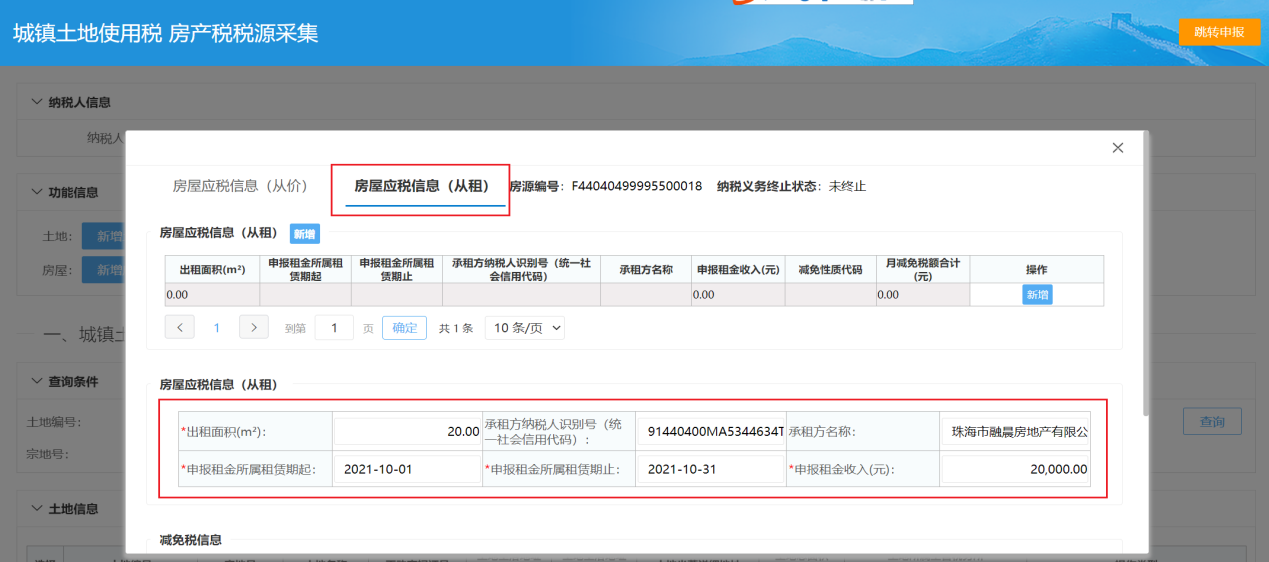Screen dimensions: 1269x562
Task: Click 新增 beside the 房屋应税信息（从租）heading
Action: (304, 234)
